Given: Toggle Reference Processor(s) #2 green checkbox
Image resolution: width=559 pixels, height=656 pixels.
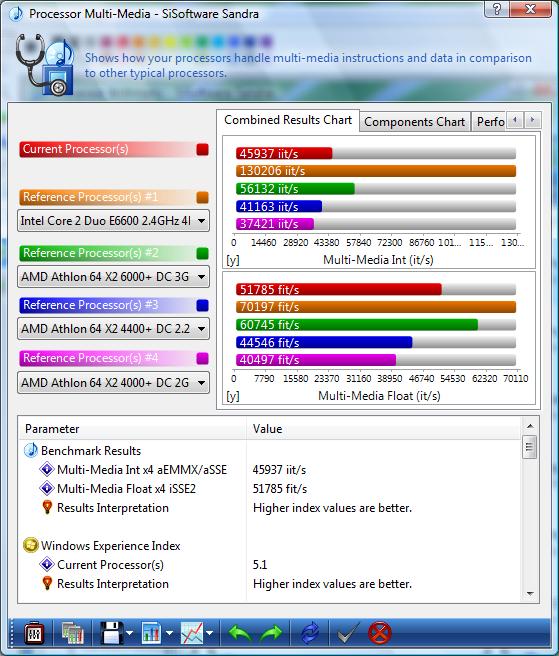Looking at the screenshot, I should click(x=203, y=254).
